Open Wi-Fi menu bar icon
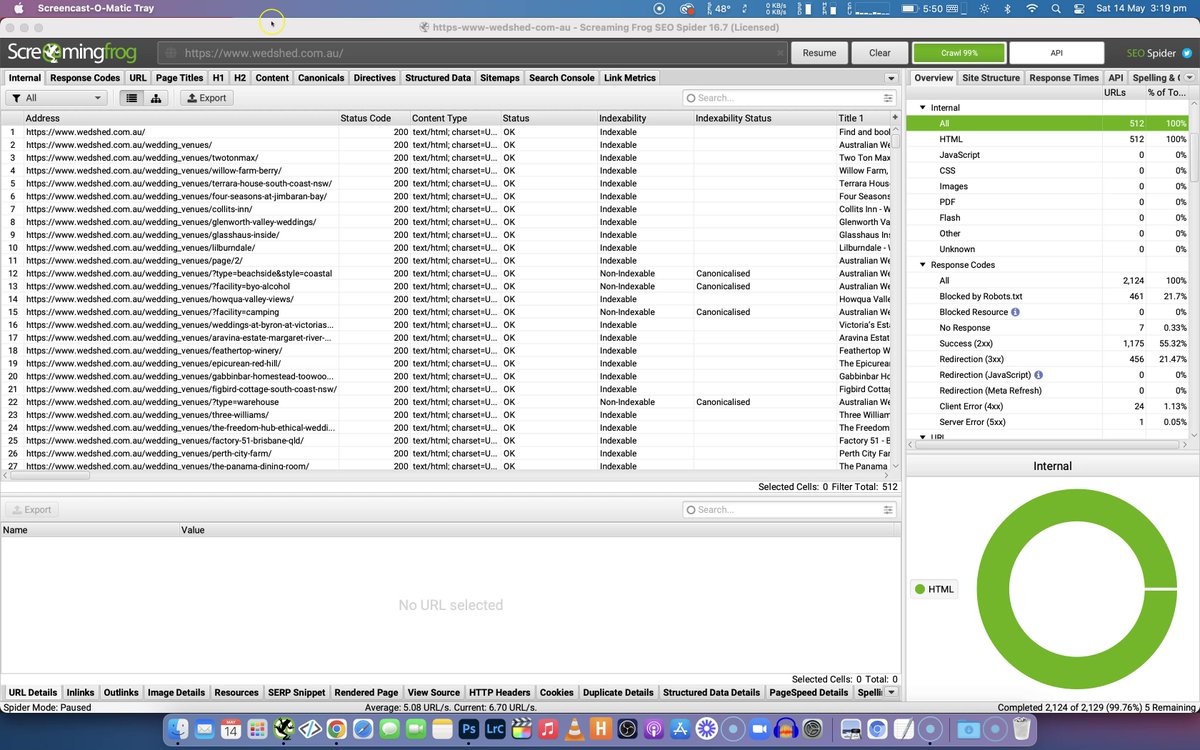Screen dimensions: 1200x750 click(x=1032, y=8)
